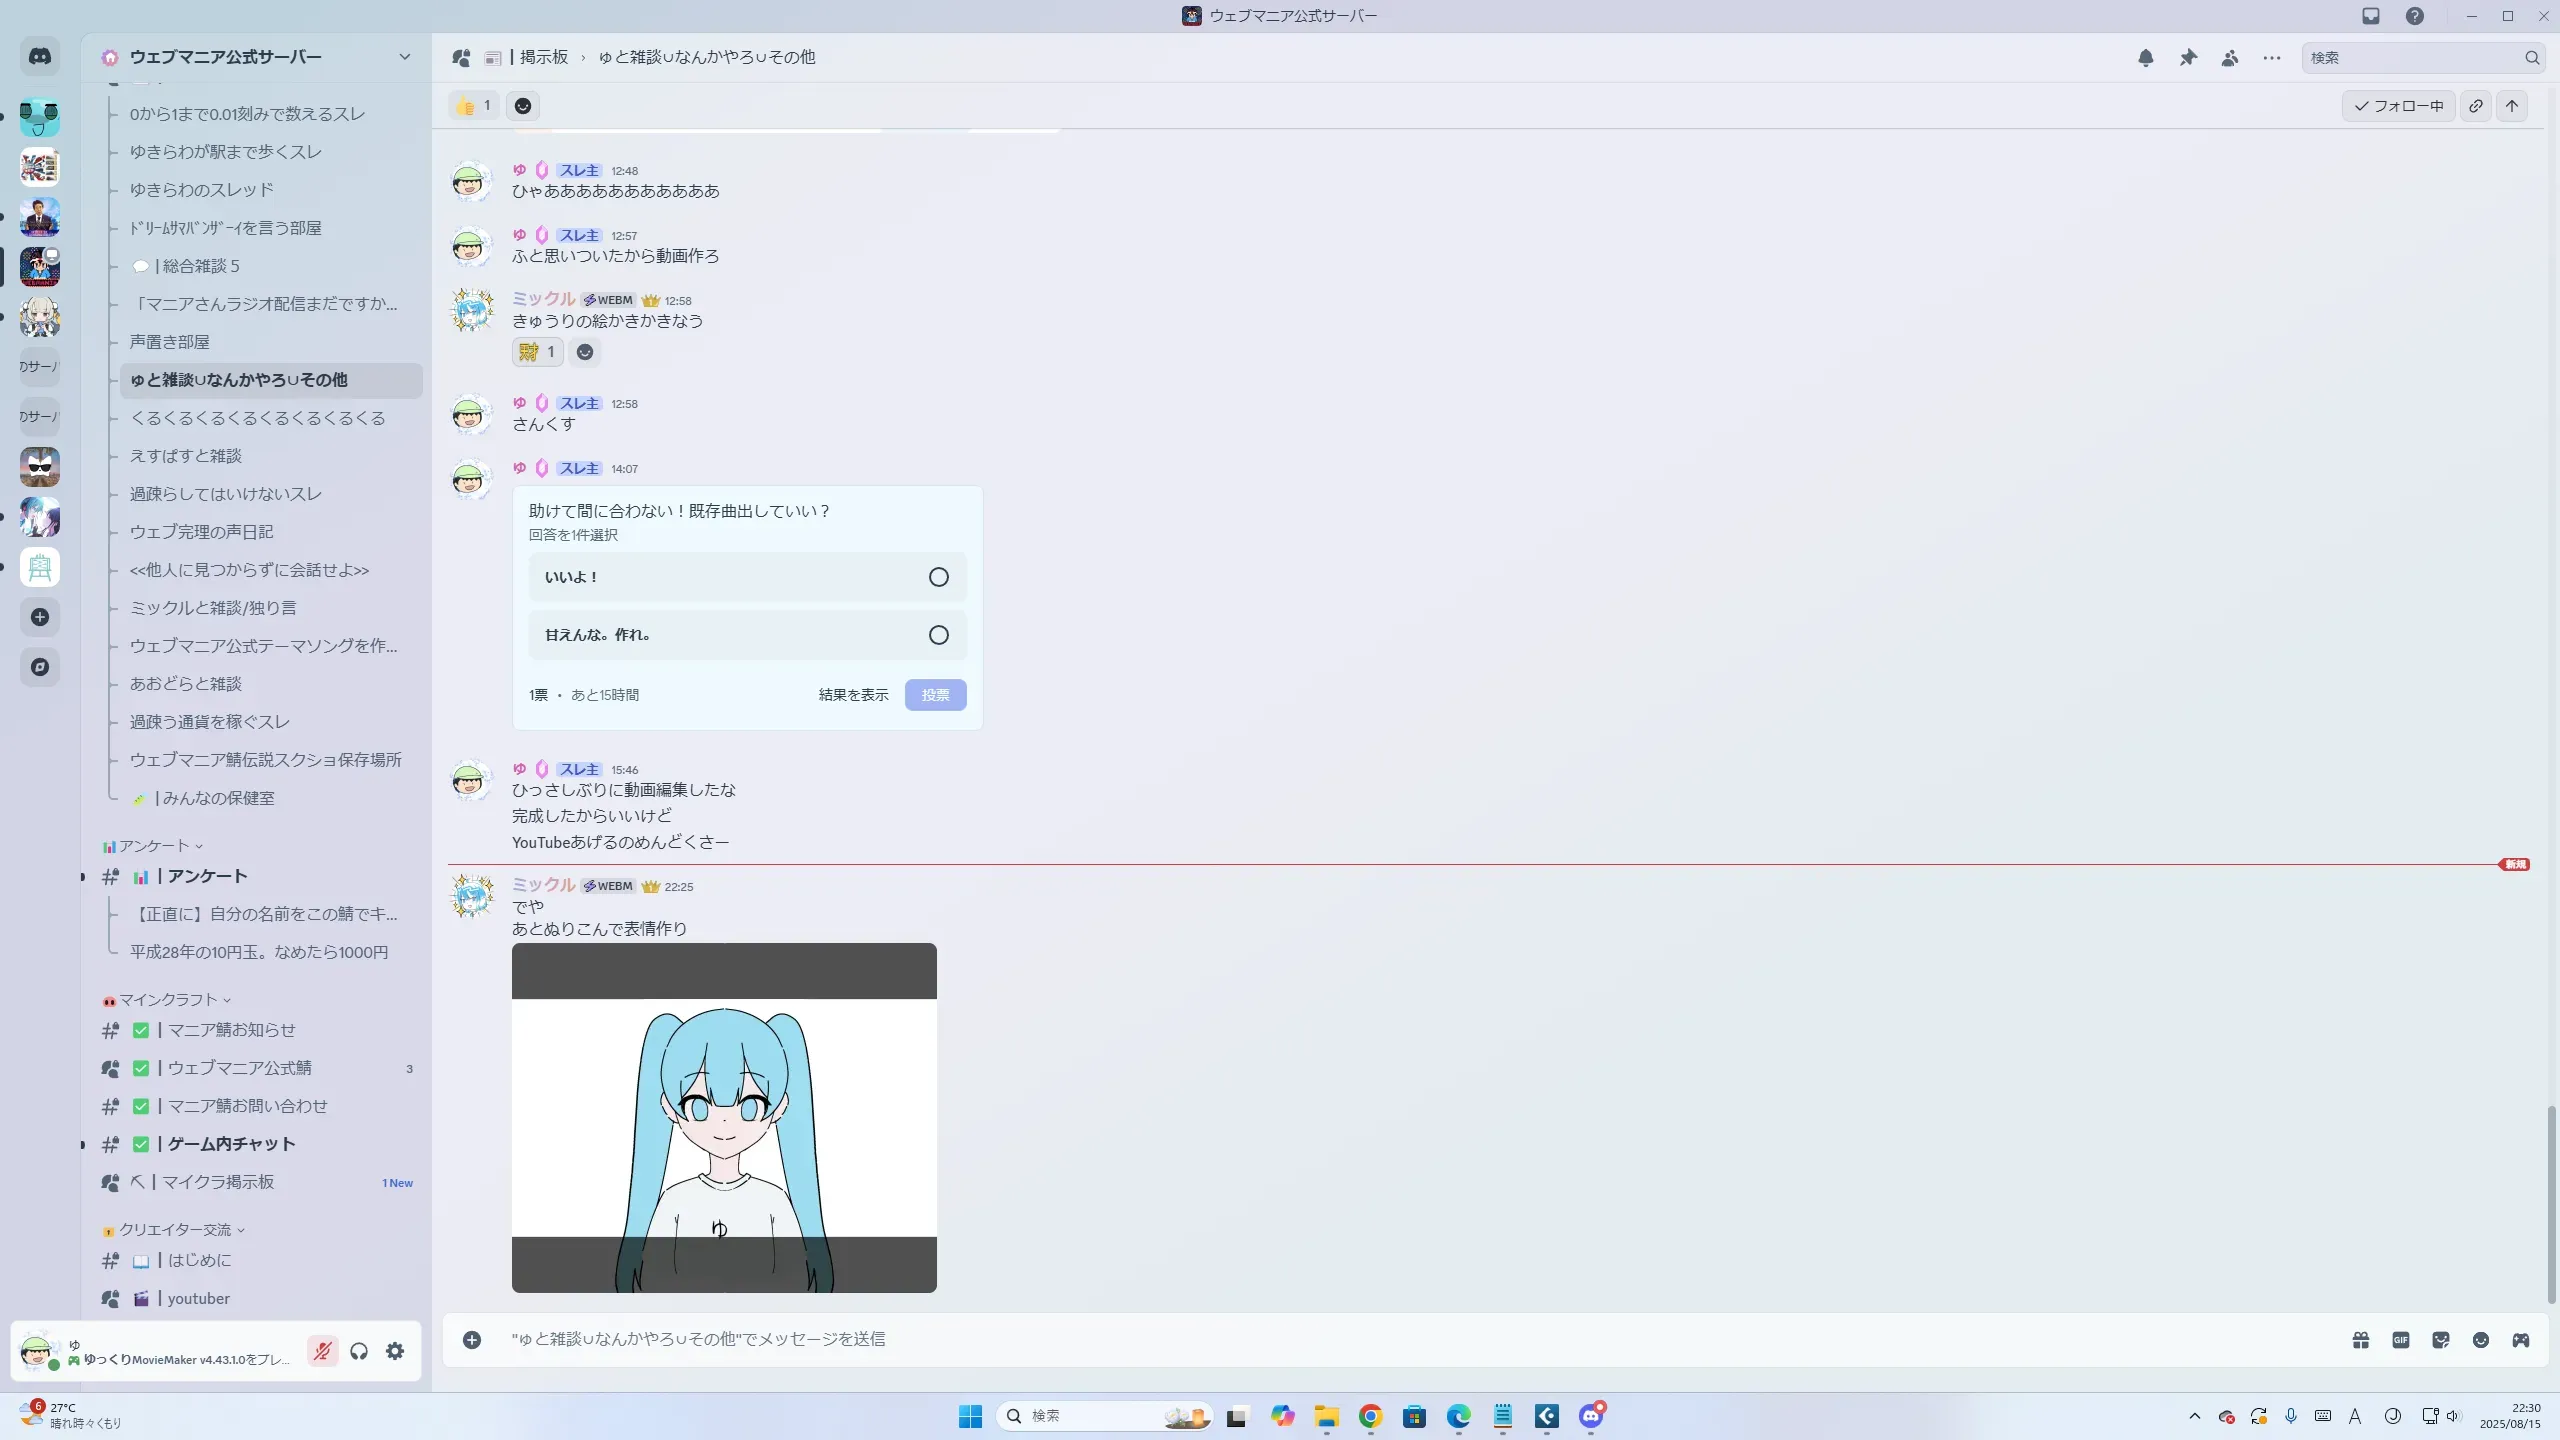
Task: Toggle microphone mute button
Action: click(322, 1351)
